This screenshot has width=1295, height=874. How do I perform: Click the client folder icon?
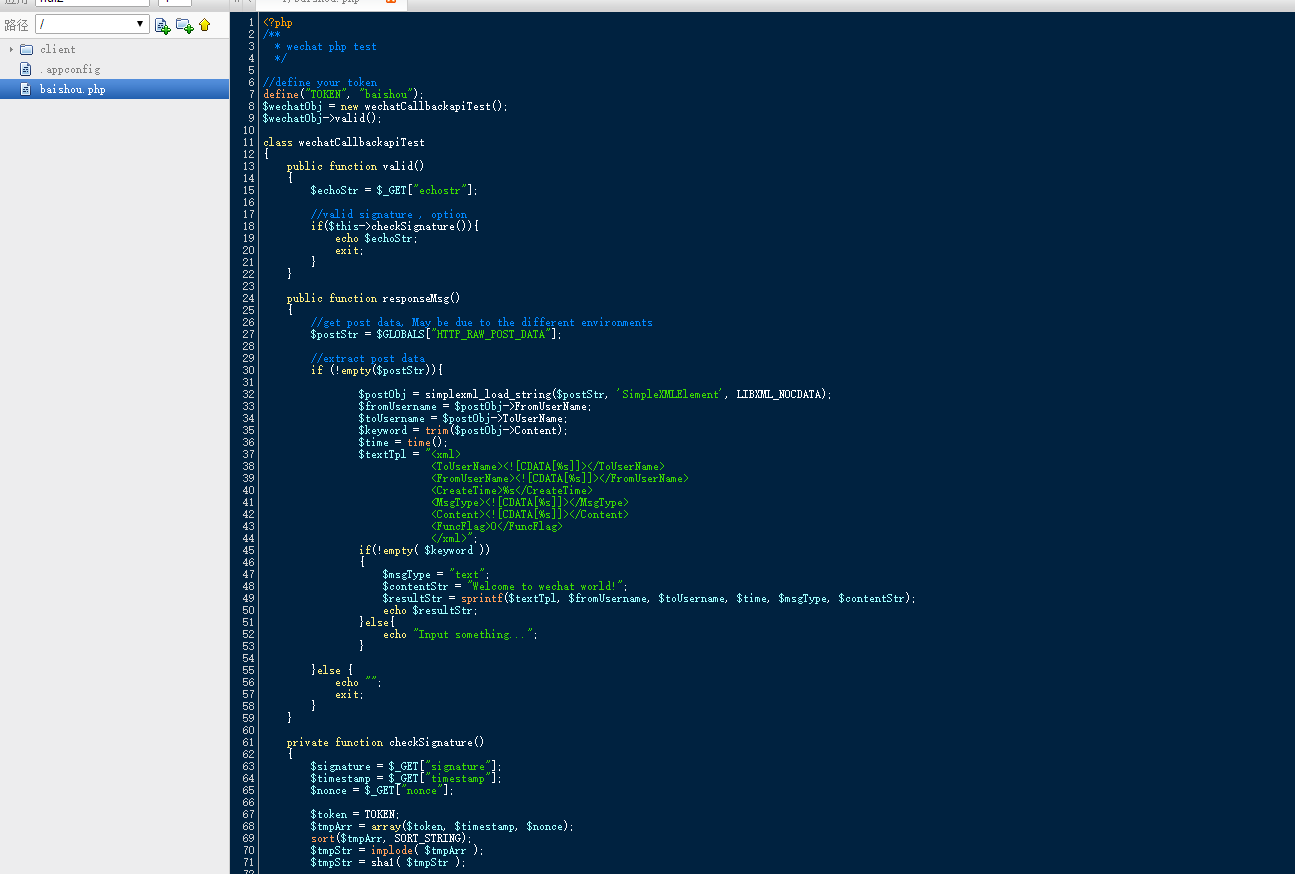point(26,49)
